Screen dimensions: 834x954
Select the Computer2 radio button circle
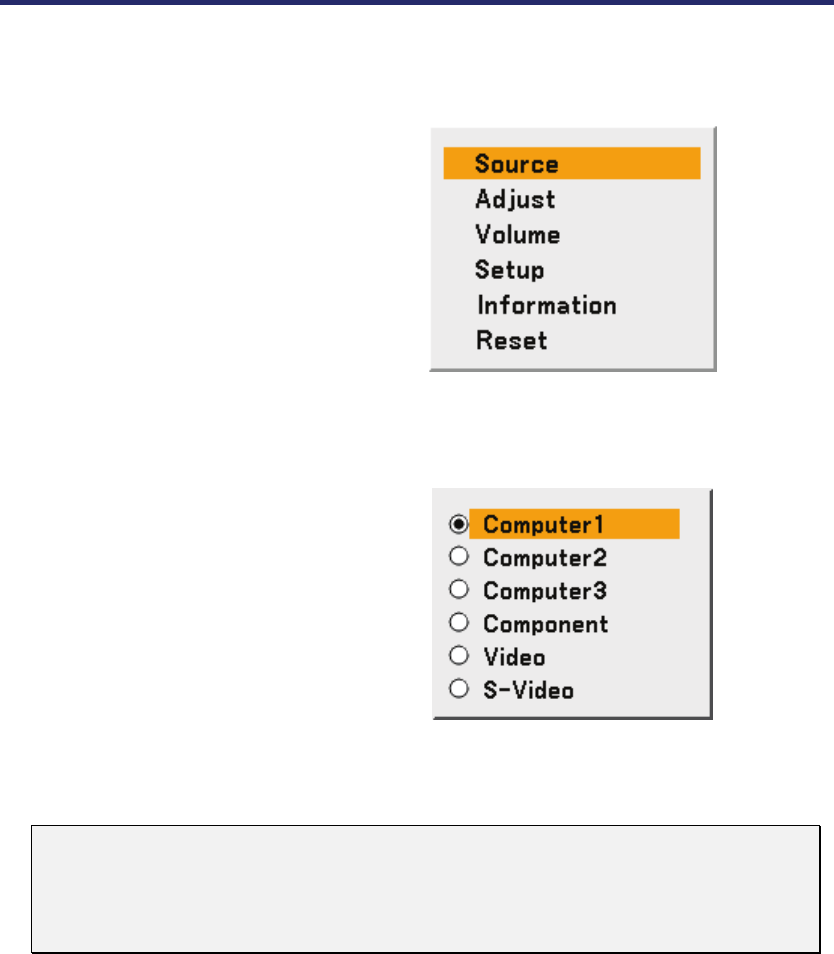click(x=458, y=557)
